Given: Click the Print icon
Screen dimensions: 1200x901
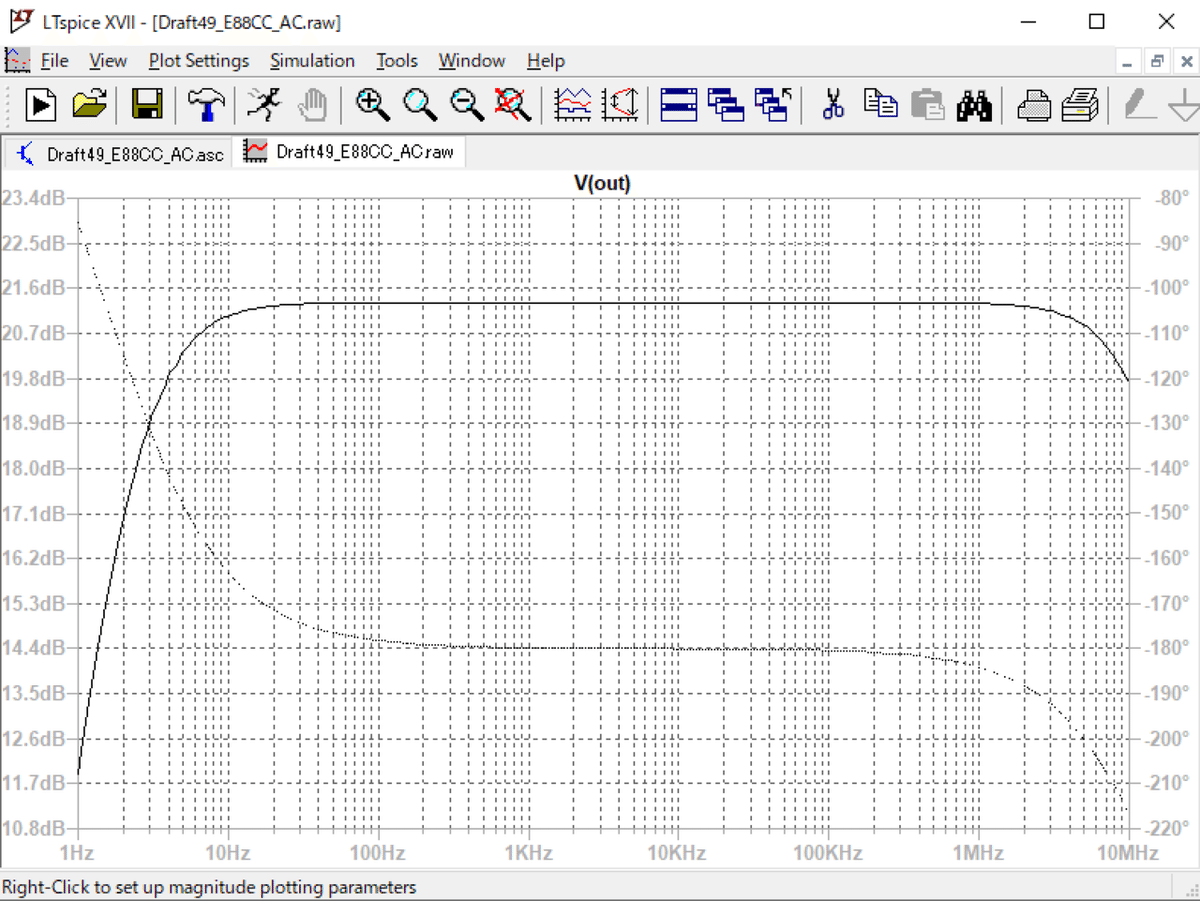Looking at the screenshot, I should click(x=1081, y=104).
